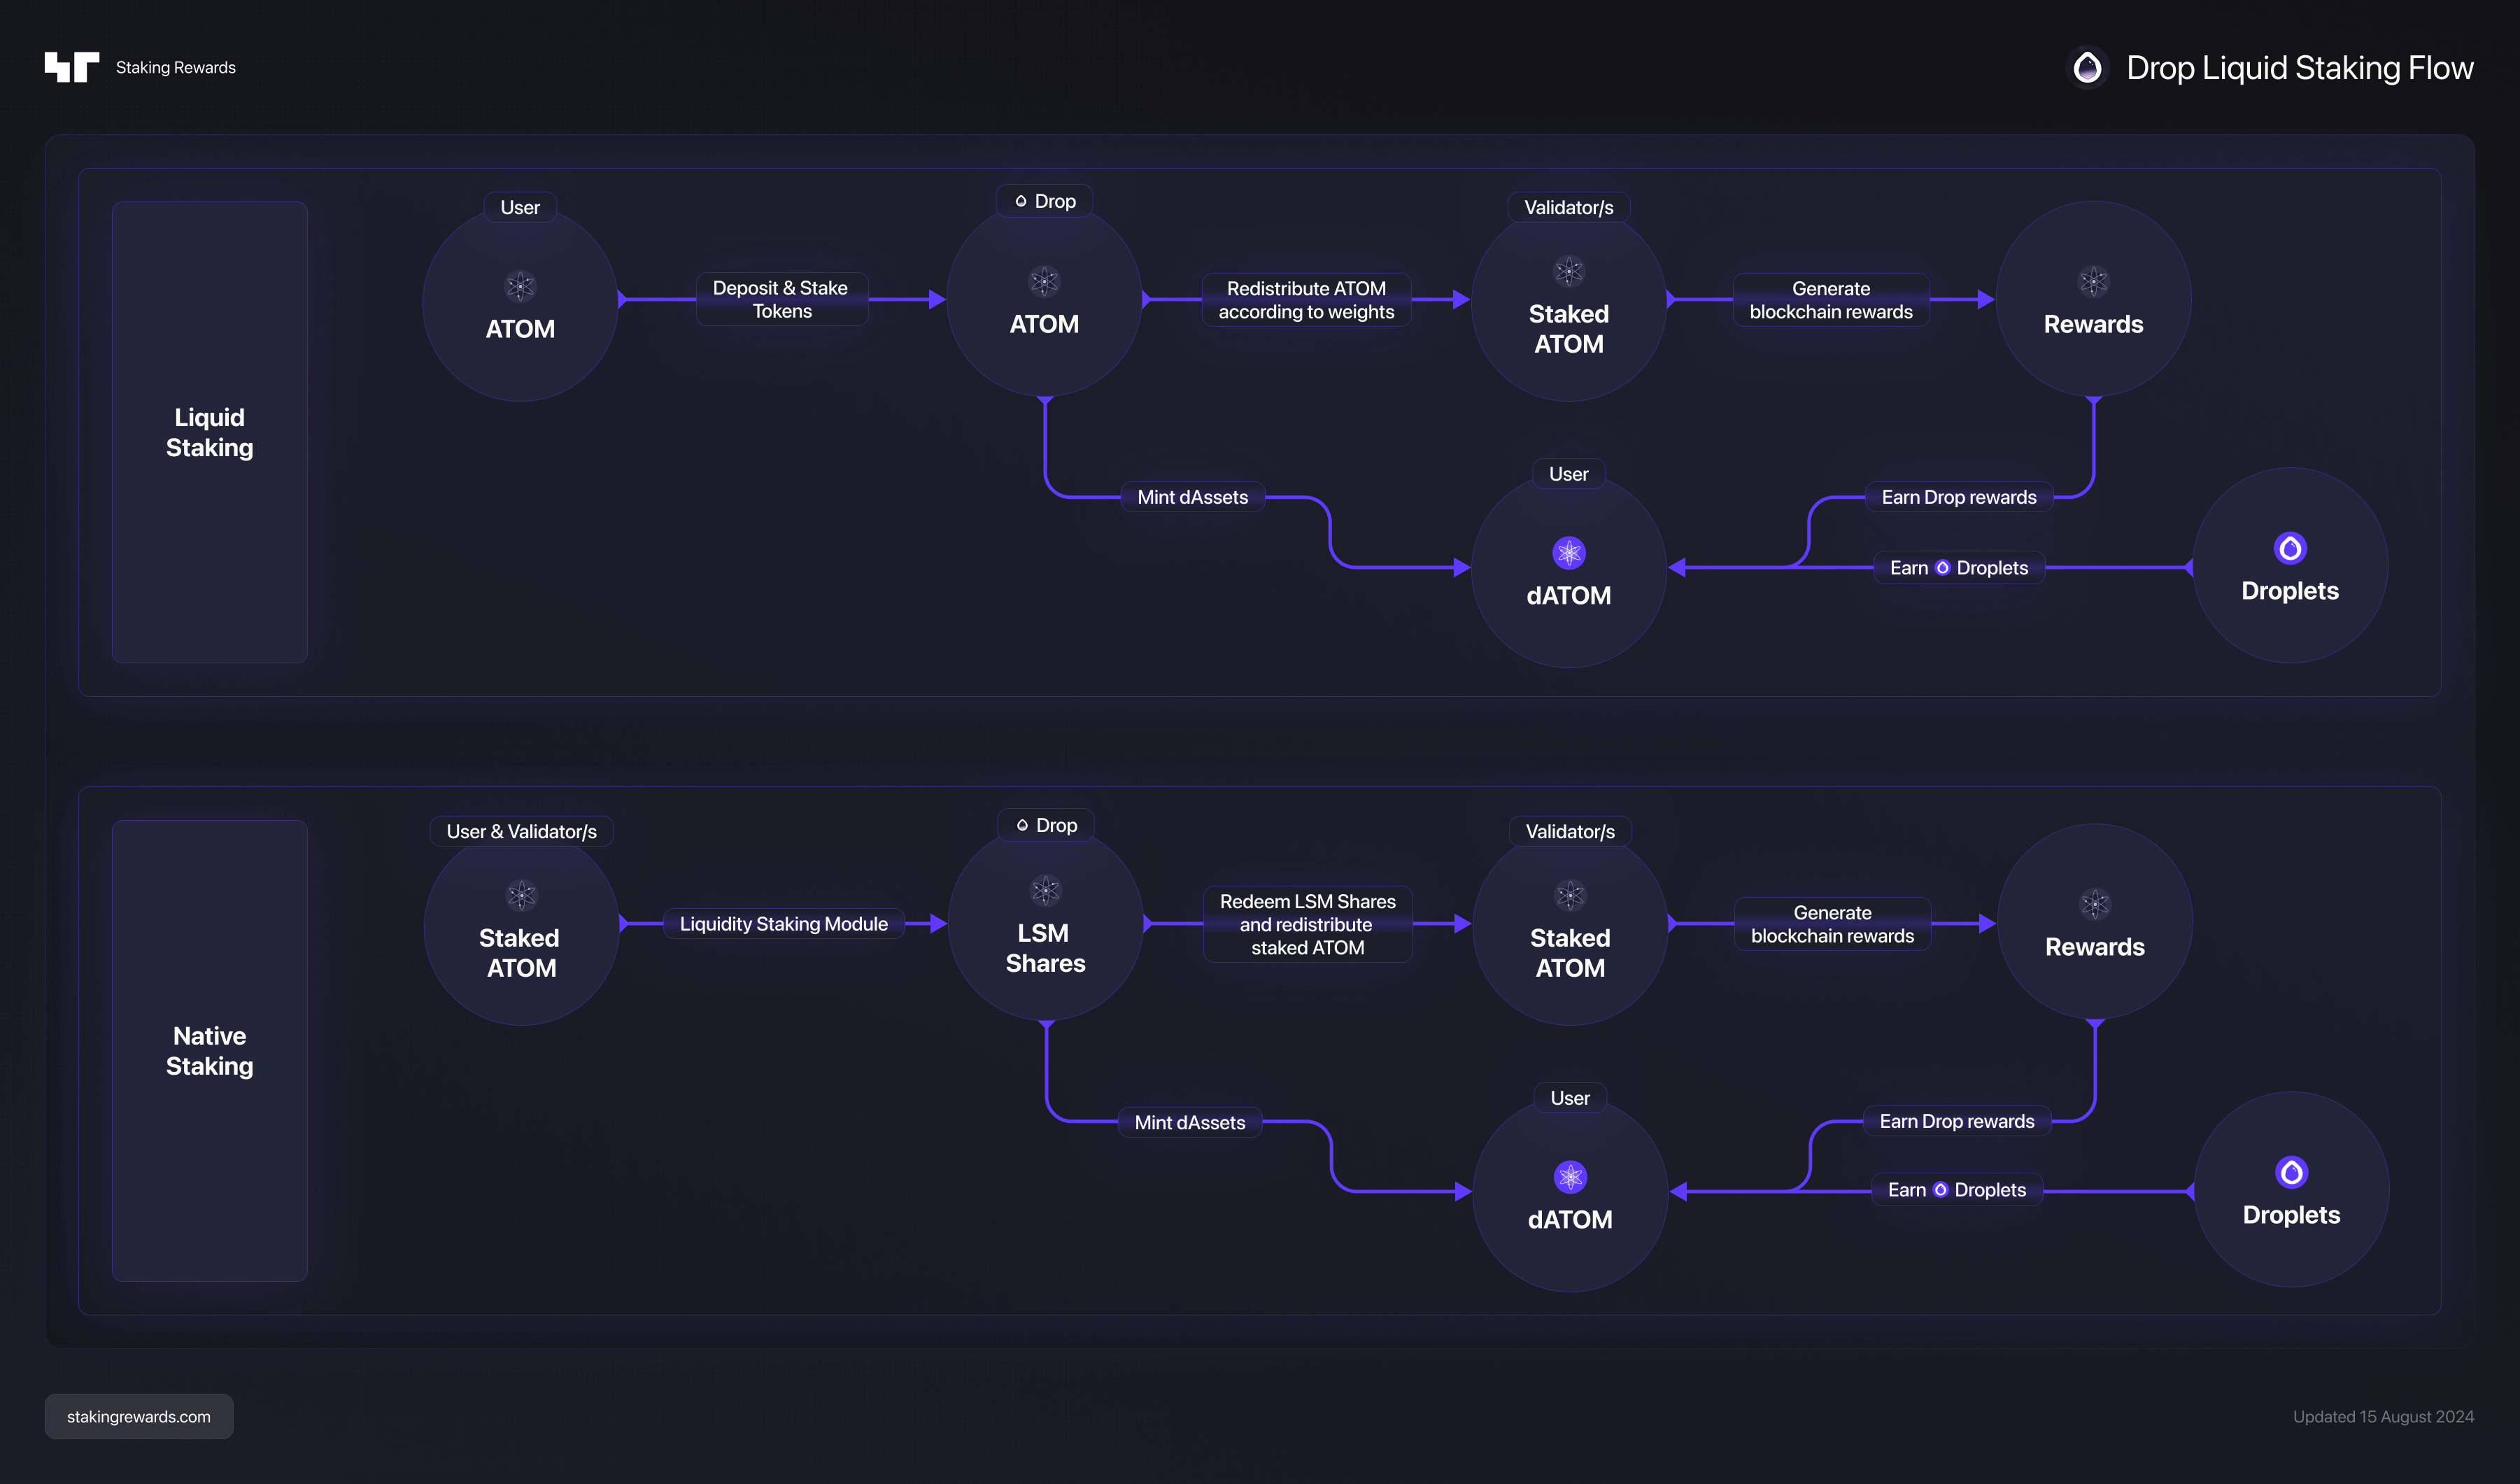Click Droplets text in Liquid Staking circle
This screenshot has width=2520, height=1484.
click(2290, 591)
